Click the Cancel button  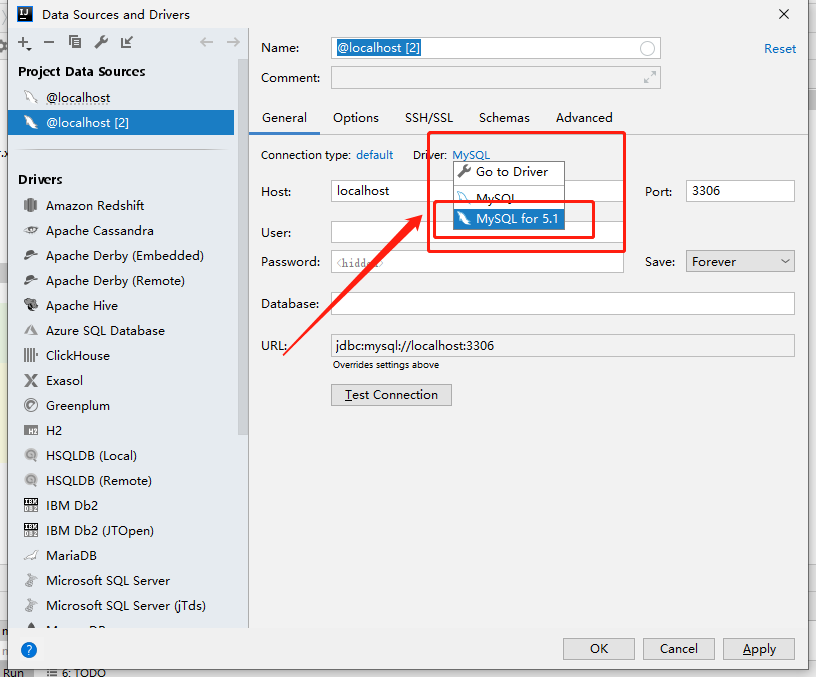click(x=679, y=649)
